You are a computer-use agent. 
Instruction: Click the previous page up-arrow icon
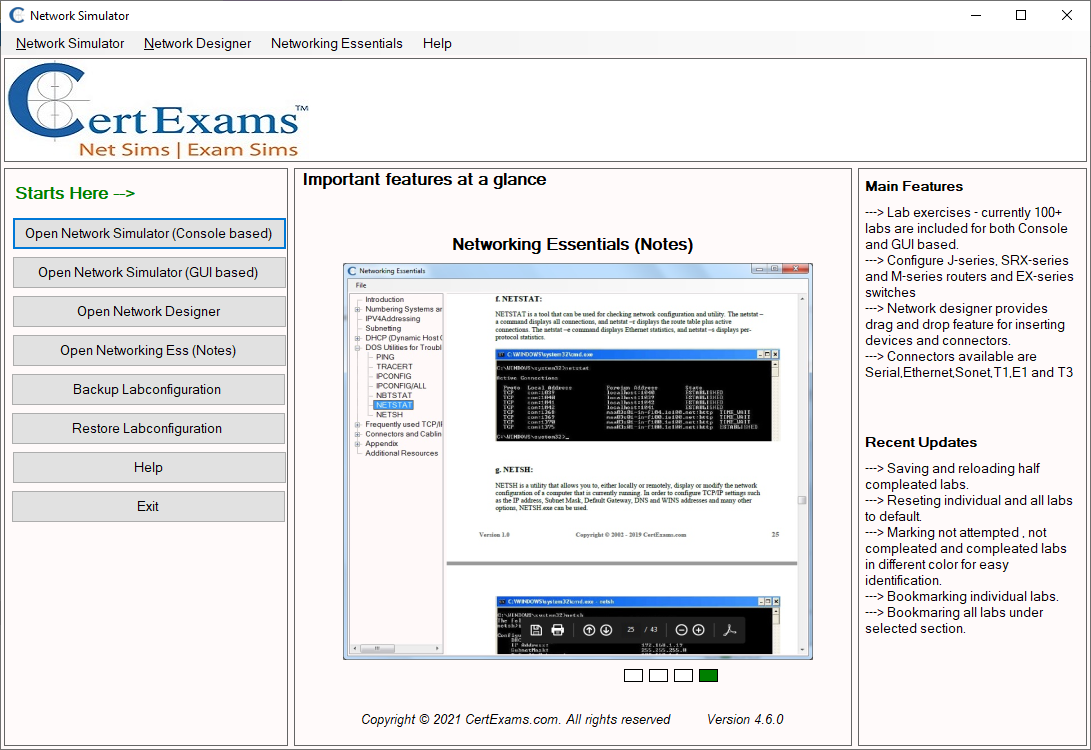pyautogui.click(x=590, y=629)
